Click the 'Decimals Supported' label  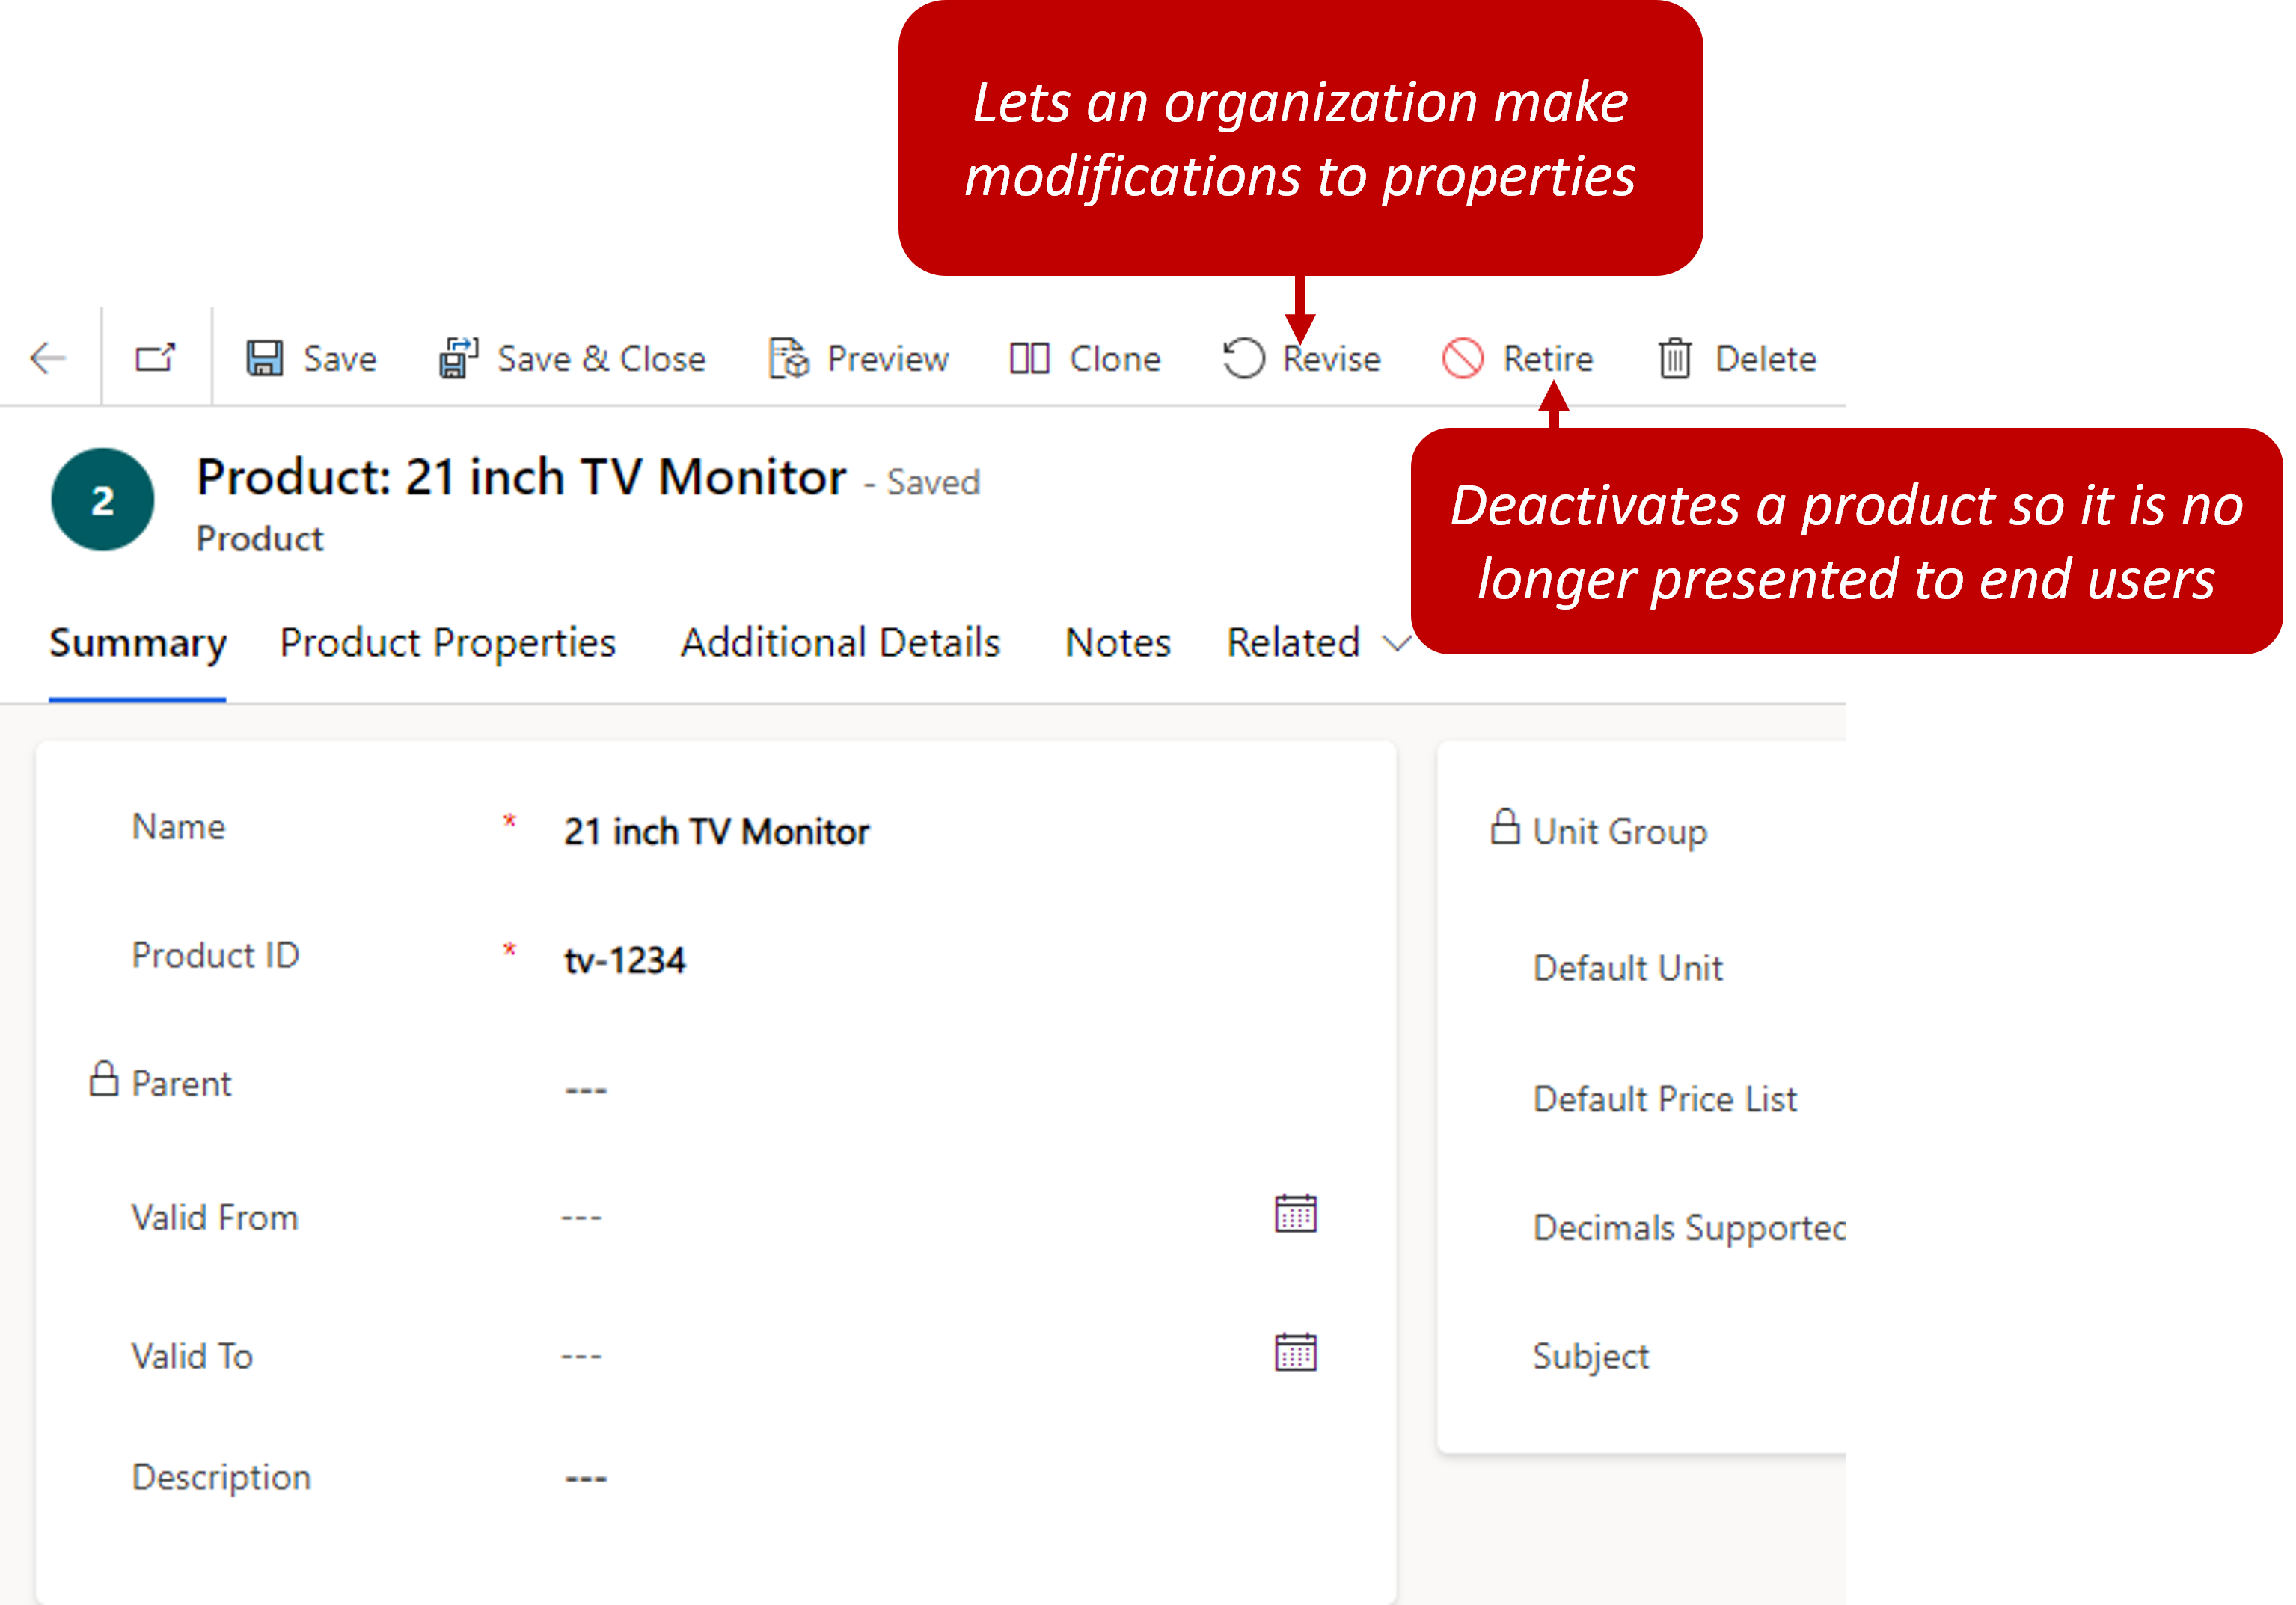1689,1229
